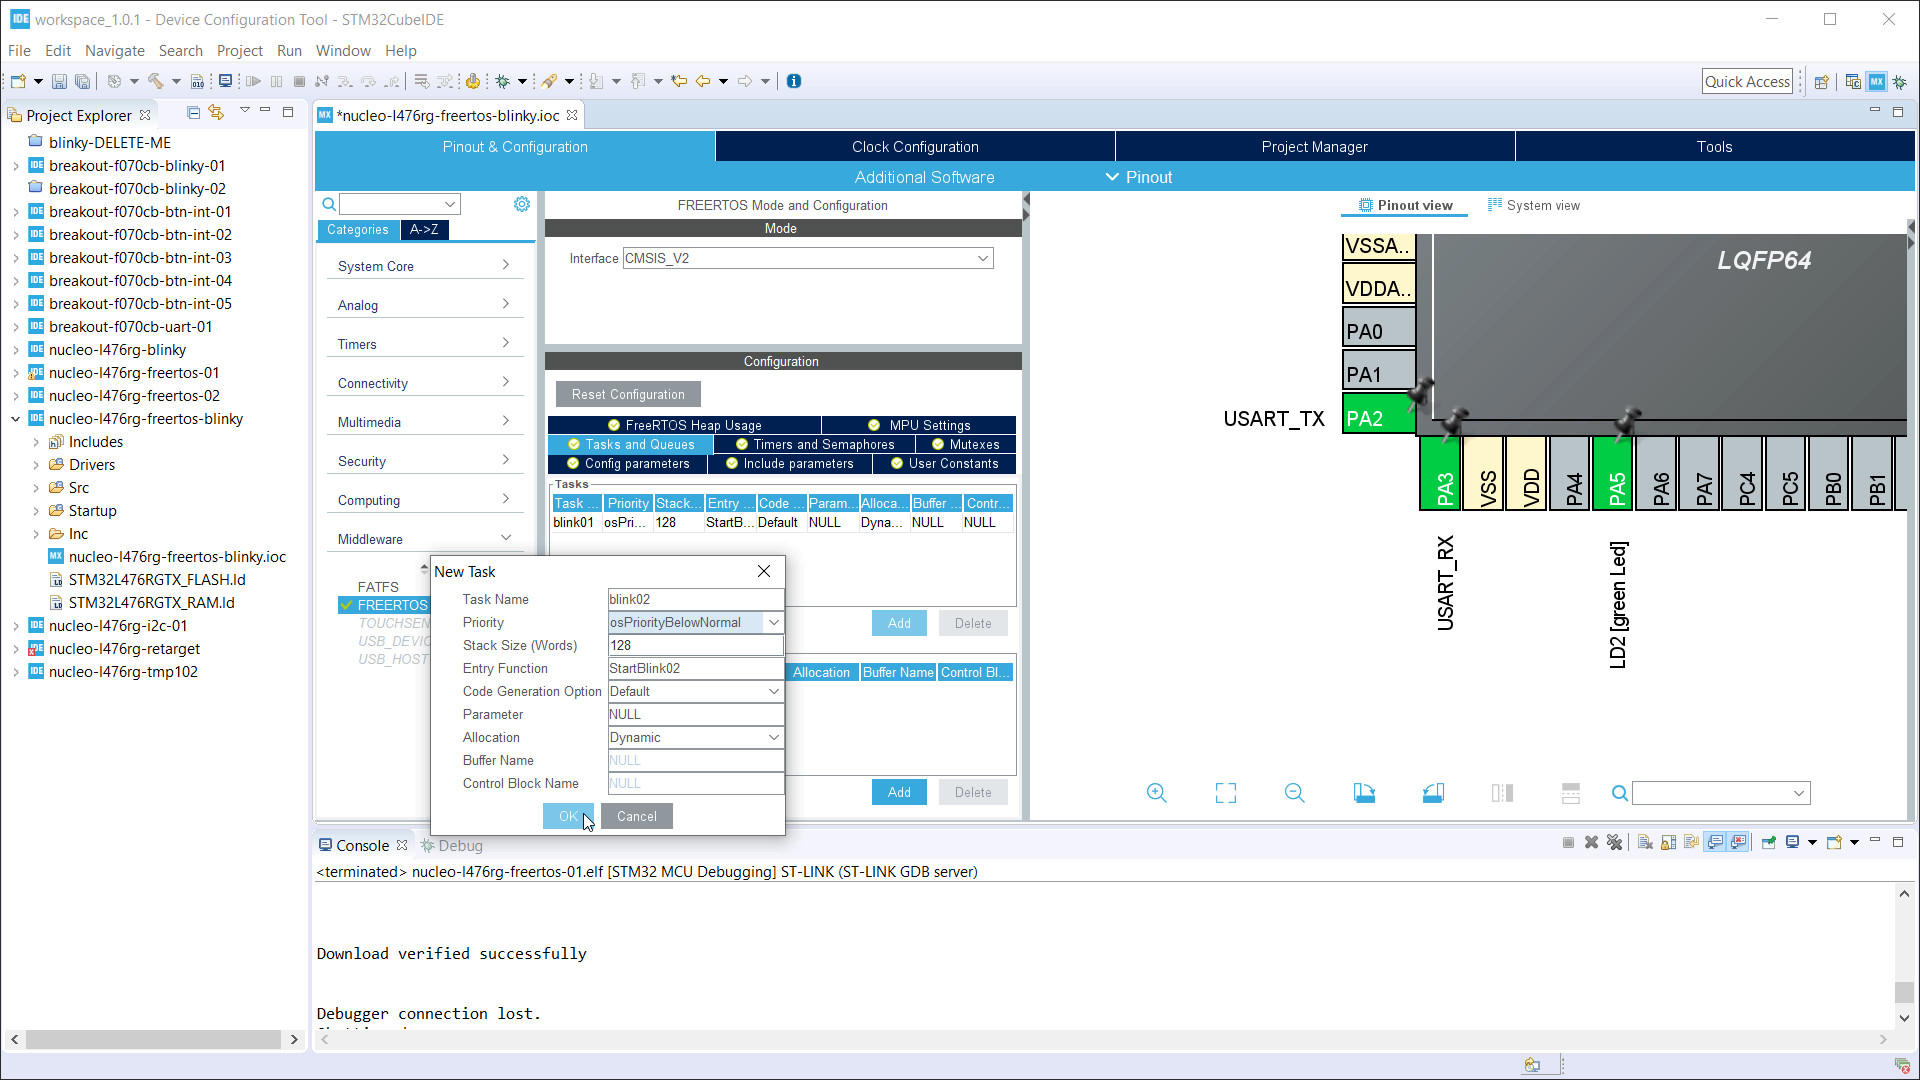Click the New project toolbar icon

pyautogui.click(x=18, y=81)
